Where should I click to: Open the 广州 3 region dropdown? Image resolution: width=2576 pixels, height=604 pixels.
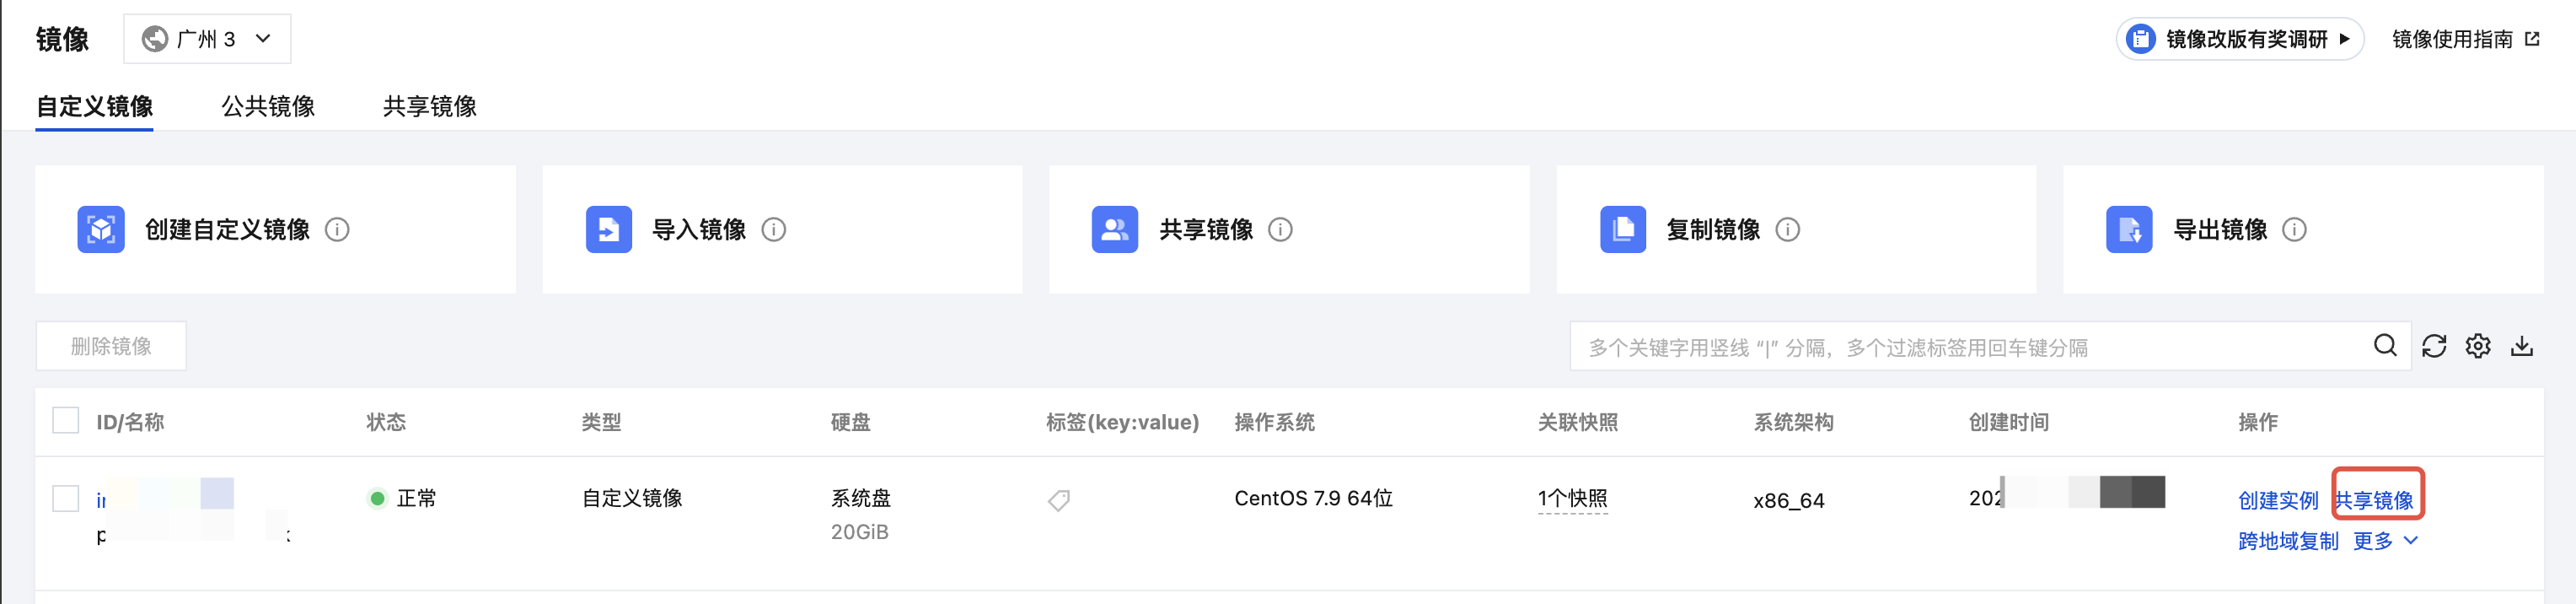pos(207,39)
